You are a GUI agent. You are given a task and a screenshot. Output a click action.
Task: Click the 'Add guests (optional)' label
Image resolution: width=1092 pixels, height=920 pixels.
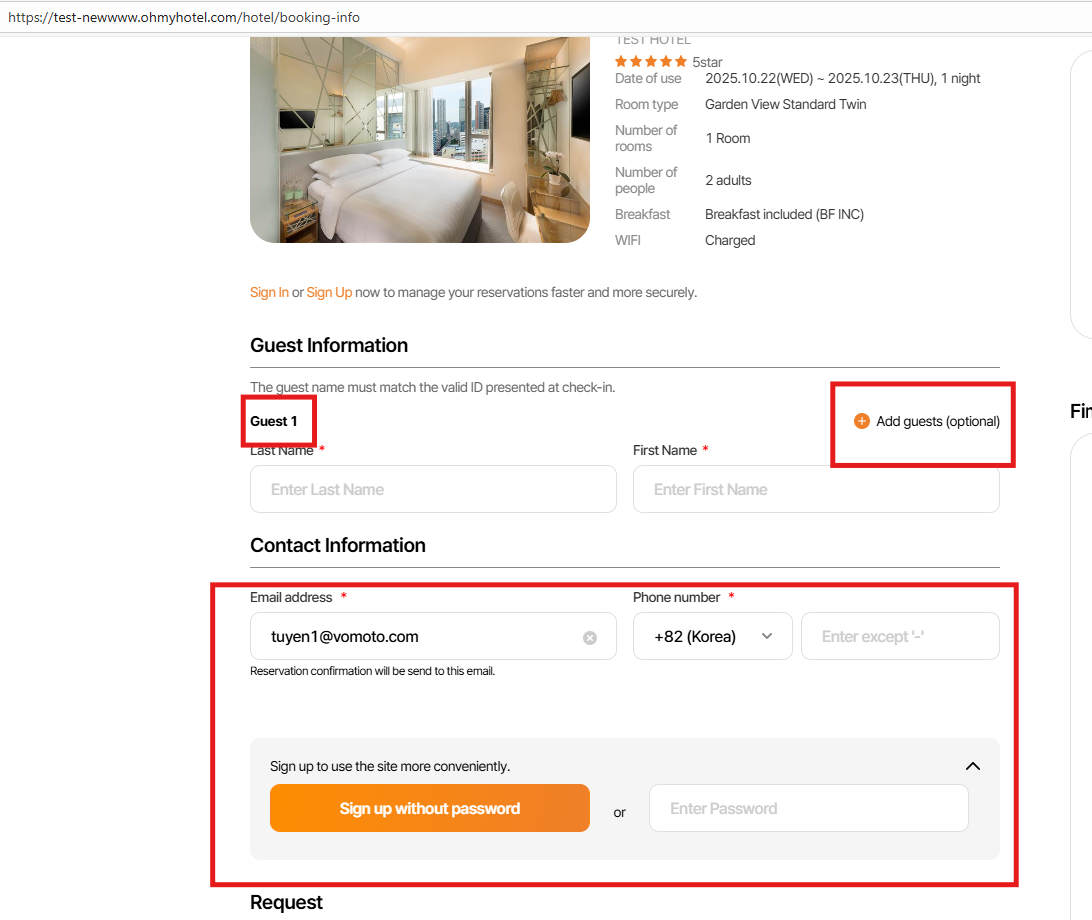(937, 421)
